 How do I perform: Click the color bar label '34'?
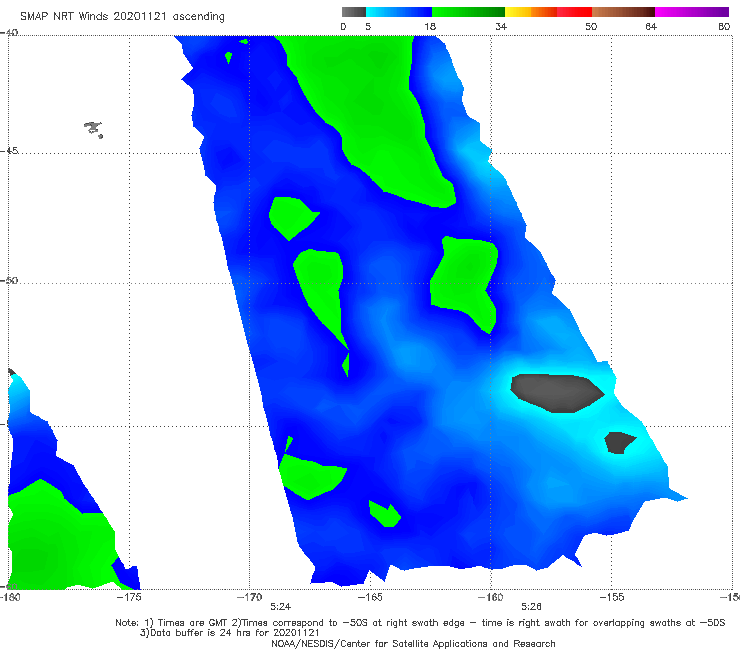501,27
